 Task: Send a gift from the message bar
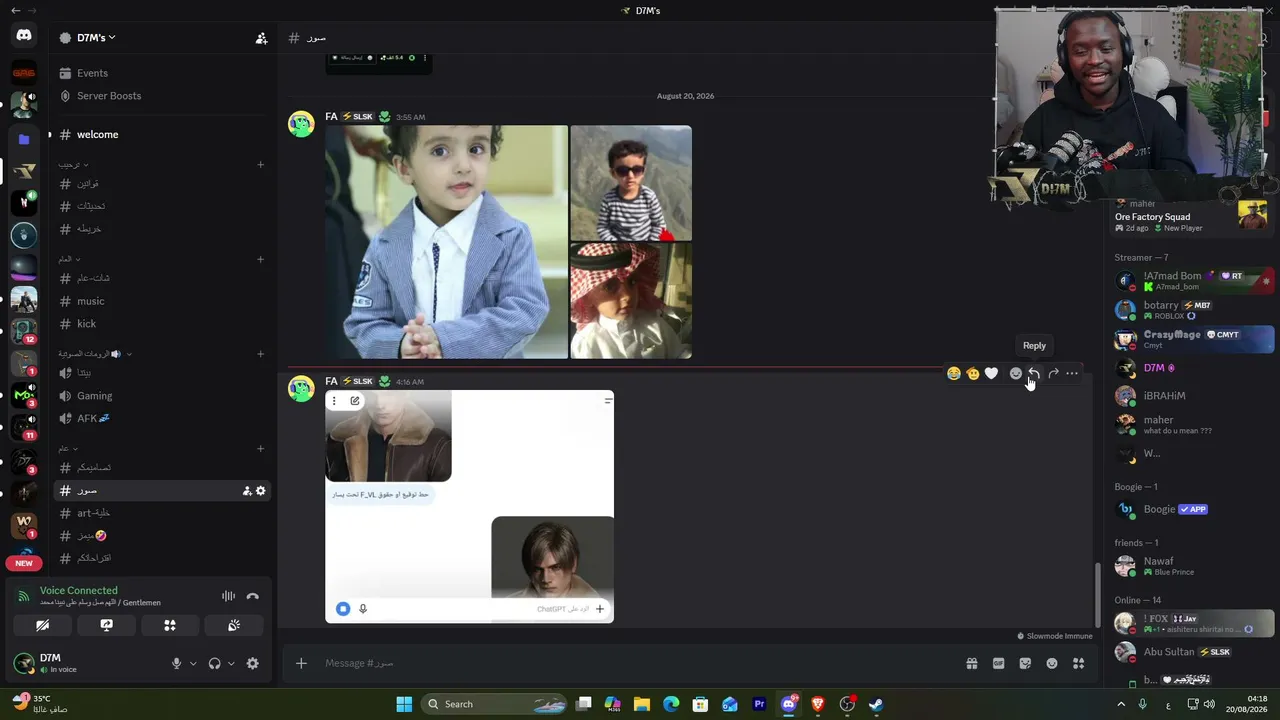click(971, 663)
